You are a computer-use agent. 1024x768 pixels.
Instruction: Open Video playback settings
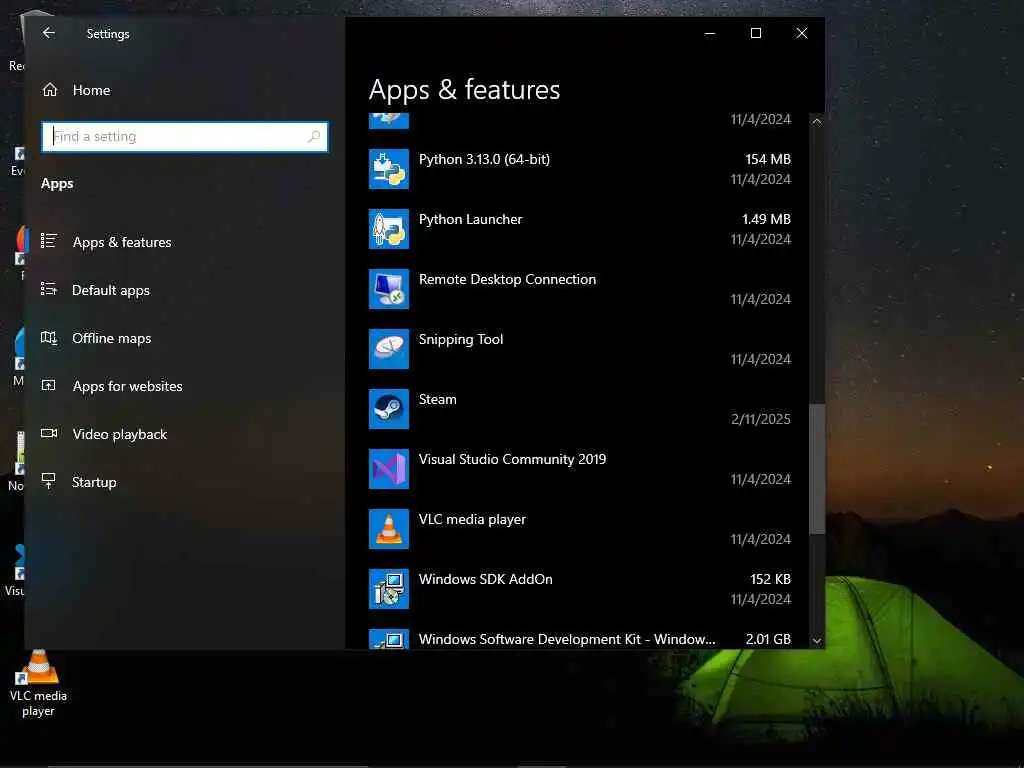point(120,434)
